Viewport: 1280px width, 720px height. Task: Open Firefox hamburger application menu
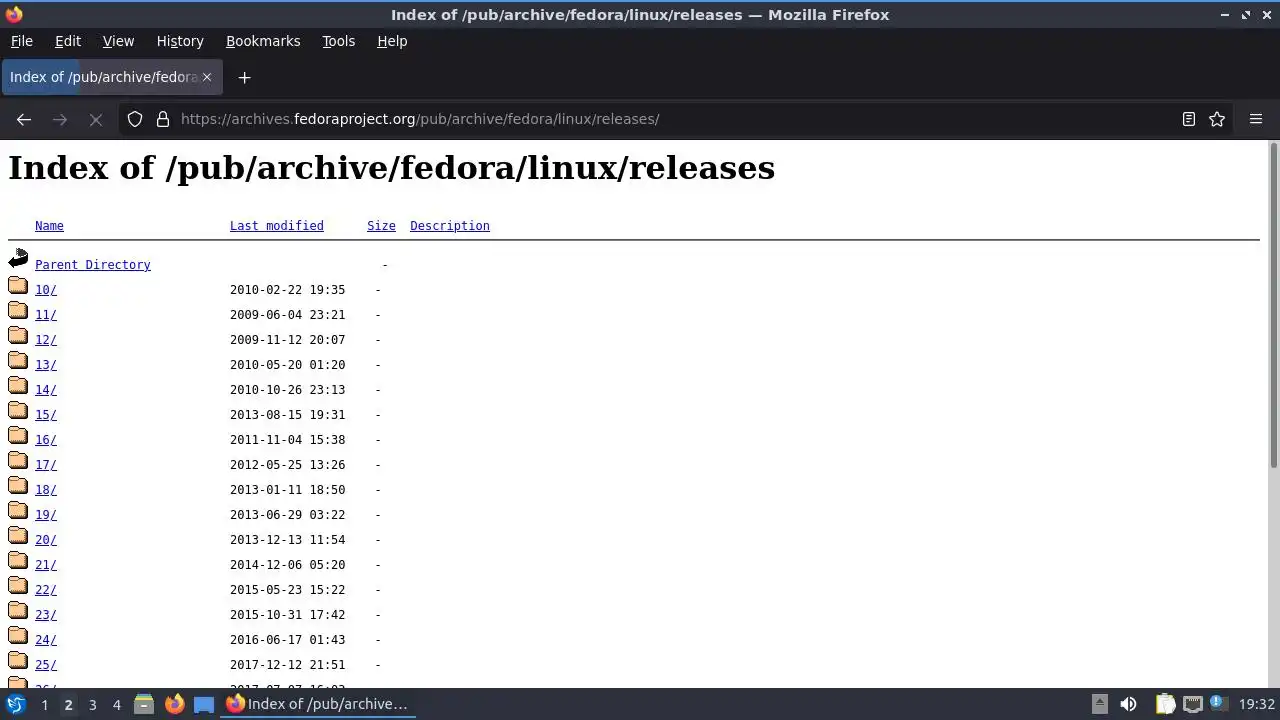point(1256,119)
